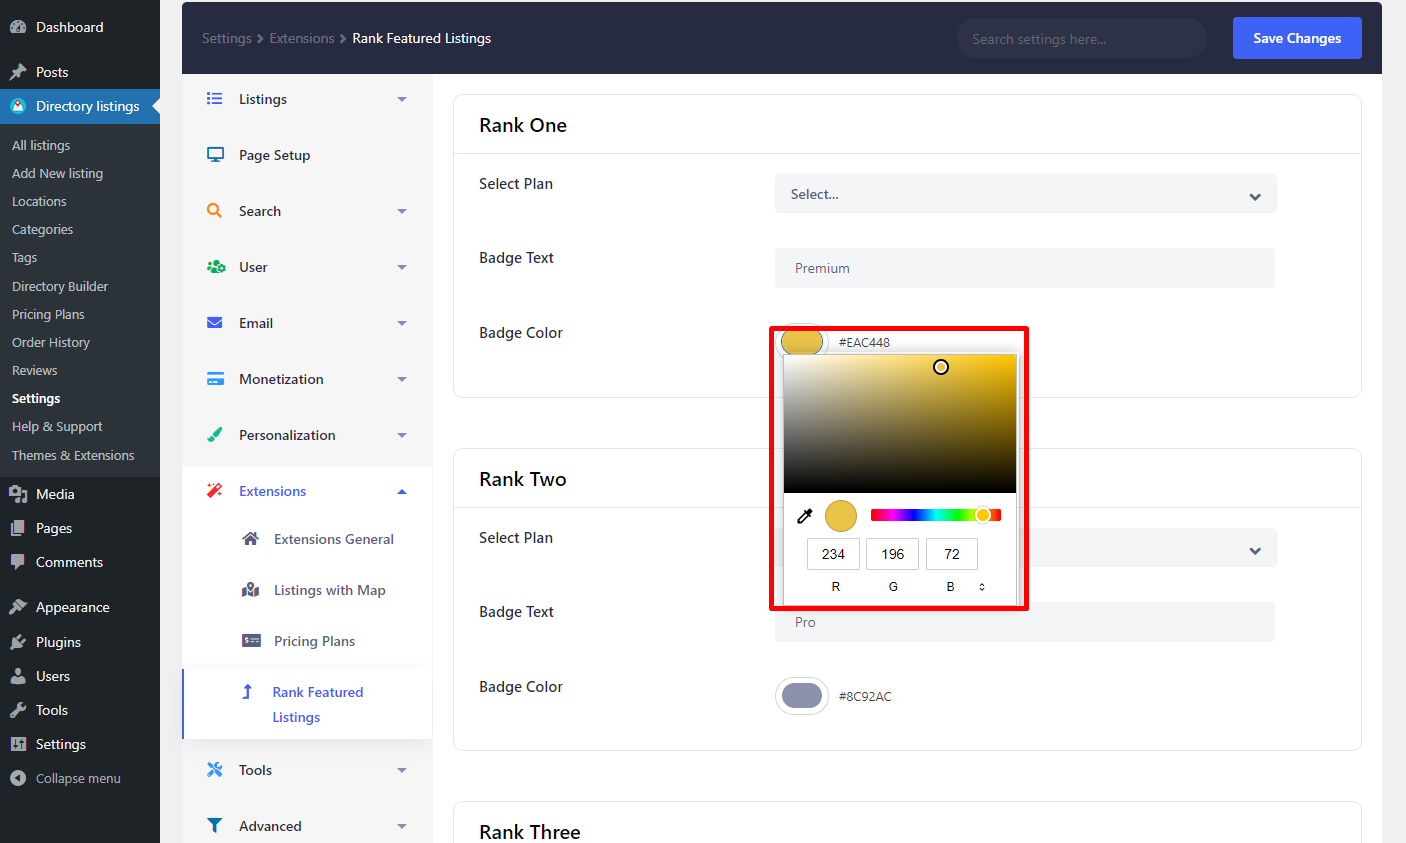Click the Advanced funnel icon
The width and height of the screenshot is (1406, 843).
214,825
